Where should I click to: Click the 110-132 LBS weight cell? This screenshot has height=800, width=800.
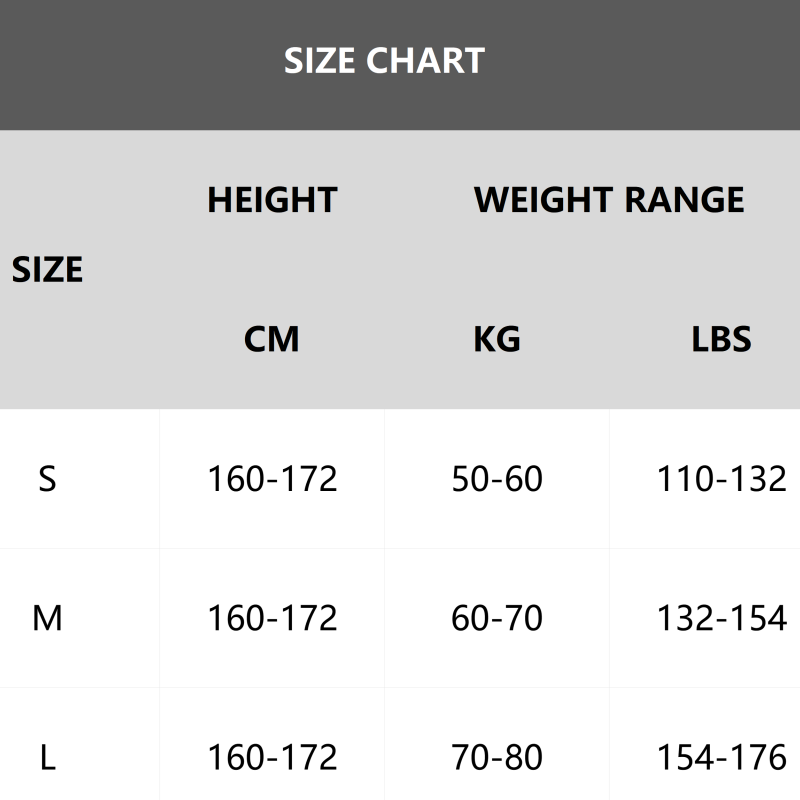(721, 479)
